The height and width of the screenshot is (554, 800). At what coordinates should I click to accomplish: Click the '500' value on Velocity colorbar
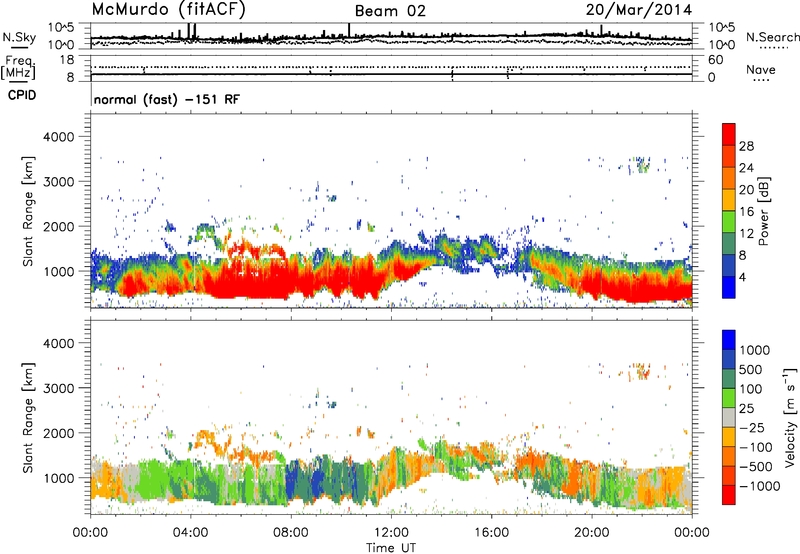tap(750, 369)
